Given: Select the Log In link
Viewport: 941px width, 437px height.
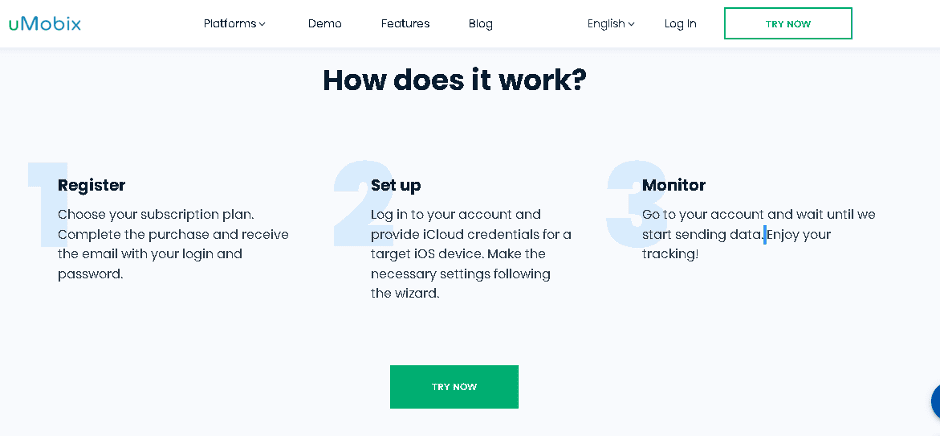Looking at the screenshot, I should (680, 24).
